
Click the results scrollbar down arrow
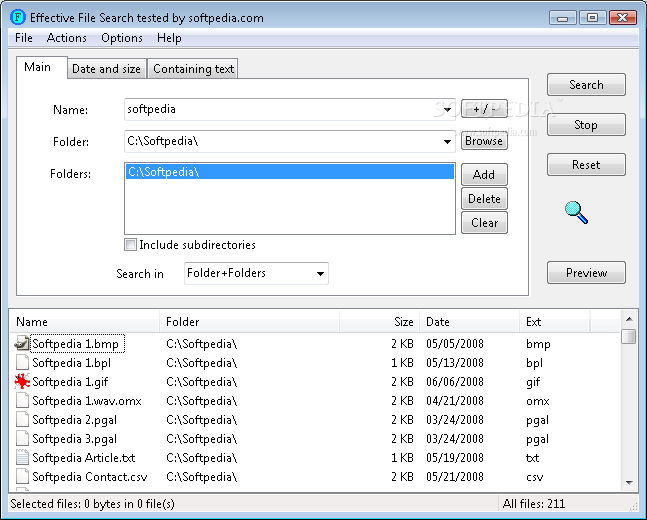629,482
